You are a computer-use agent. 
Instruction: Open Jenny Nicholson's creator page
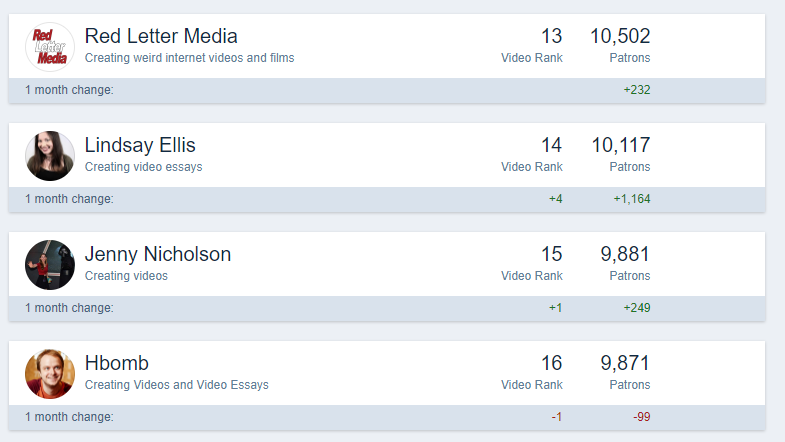click(158, 254)
